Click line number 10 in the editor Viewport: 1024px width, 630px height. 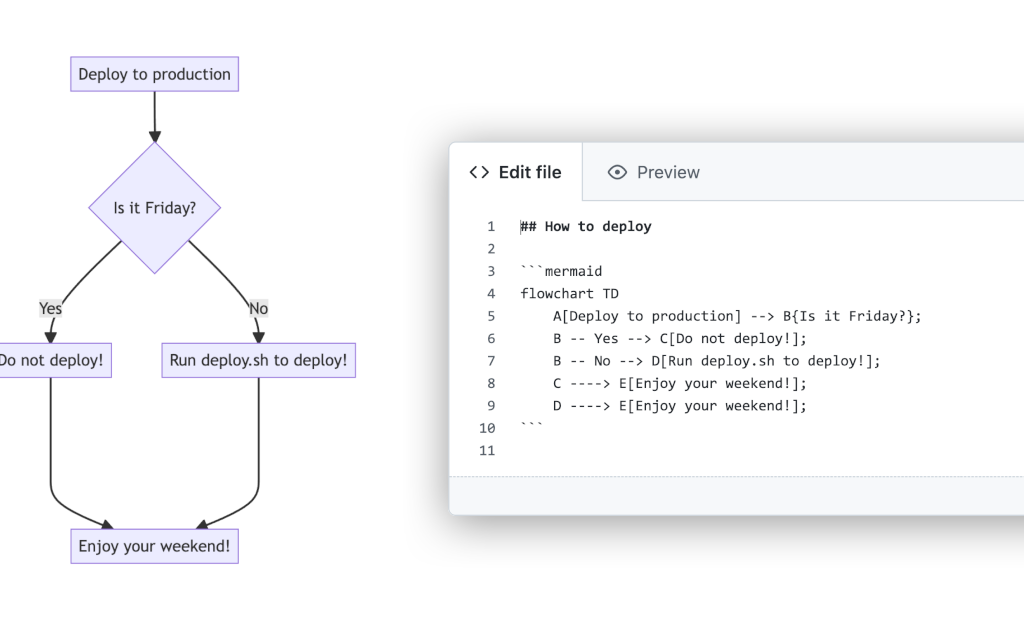point(487,427)
